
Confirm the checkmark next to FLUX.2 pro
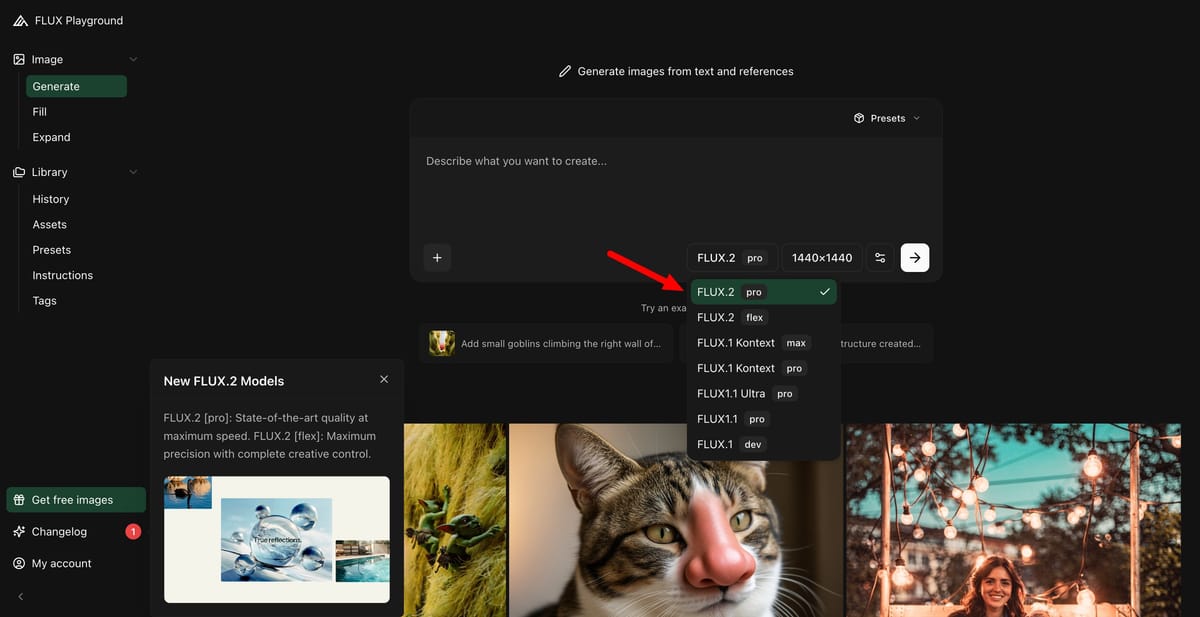click(x=824, y=291)
